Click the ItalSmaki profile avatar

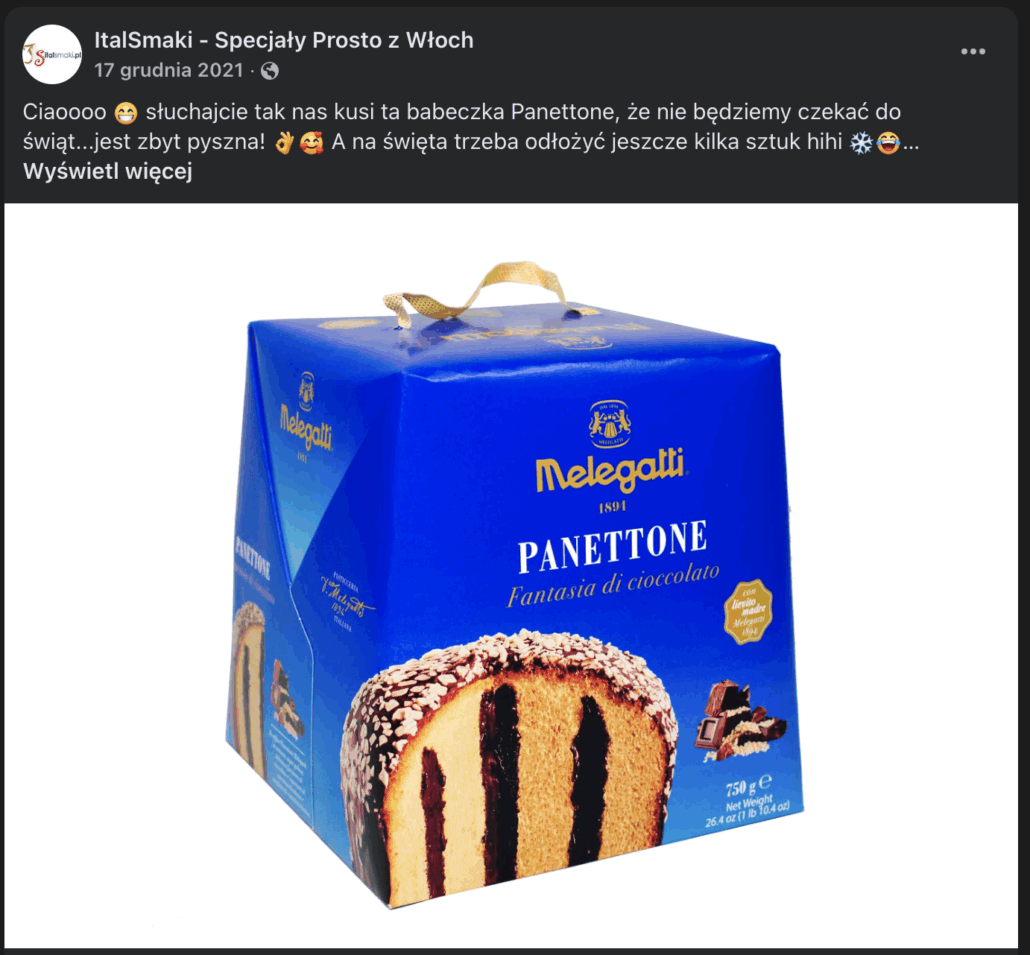[52, 55]
